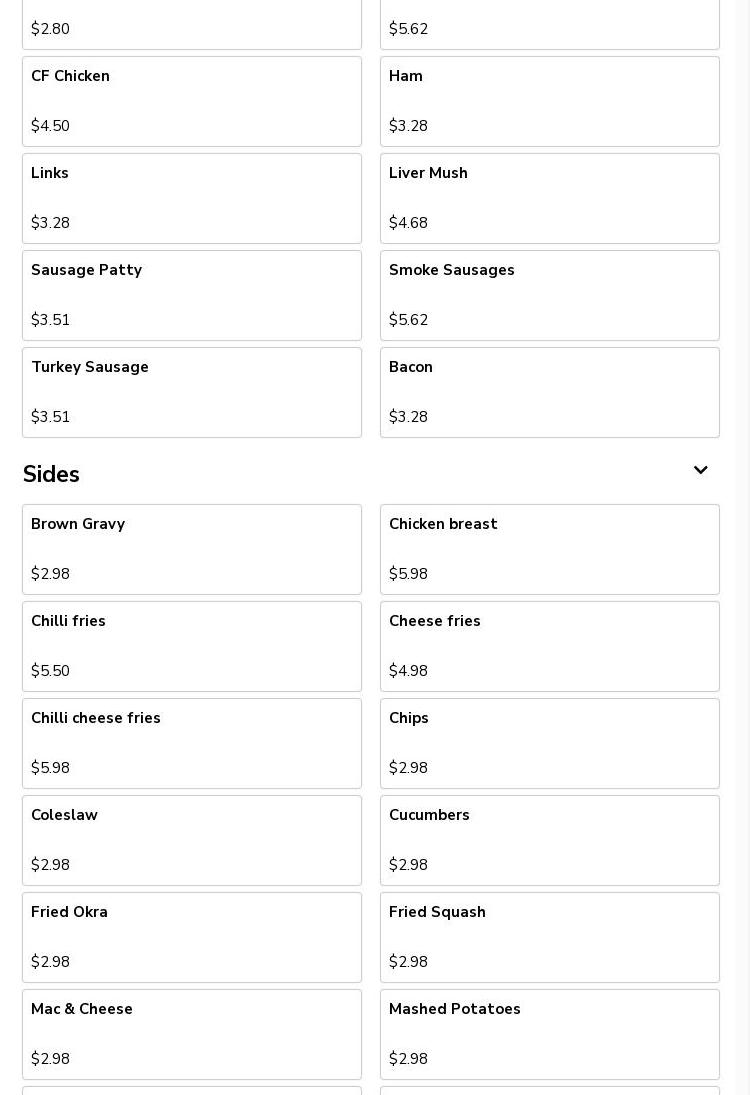The width and height of the screenshot is (750, 1095).
Task: Choose the Chilli cheese fries item
Action: 192,743
